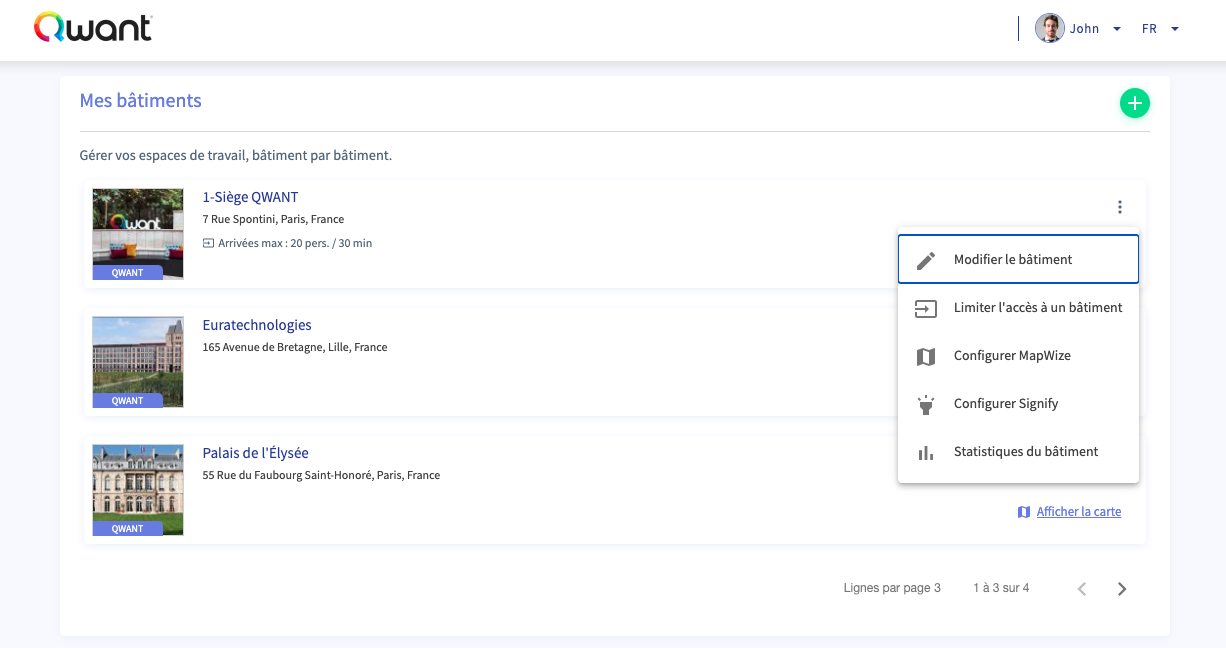The width and height of the screenshot is (1226, 648).
Task: Open FR language dropdown
Action: (x=1161, y=29)
